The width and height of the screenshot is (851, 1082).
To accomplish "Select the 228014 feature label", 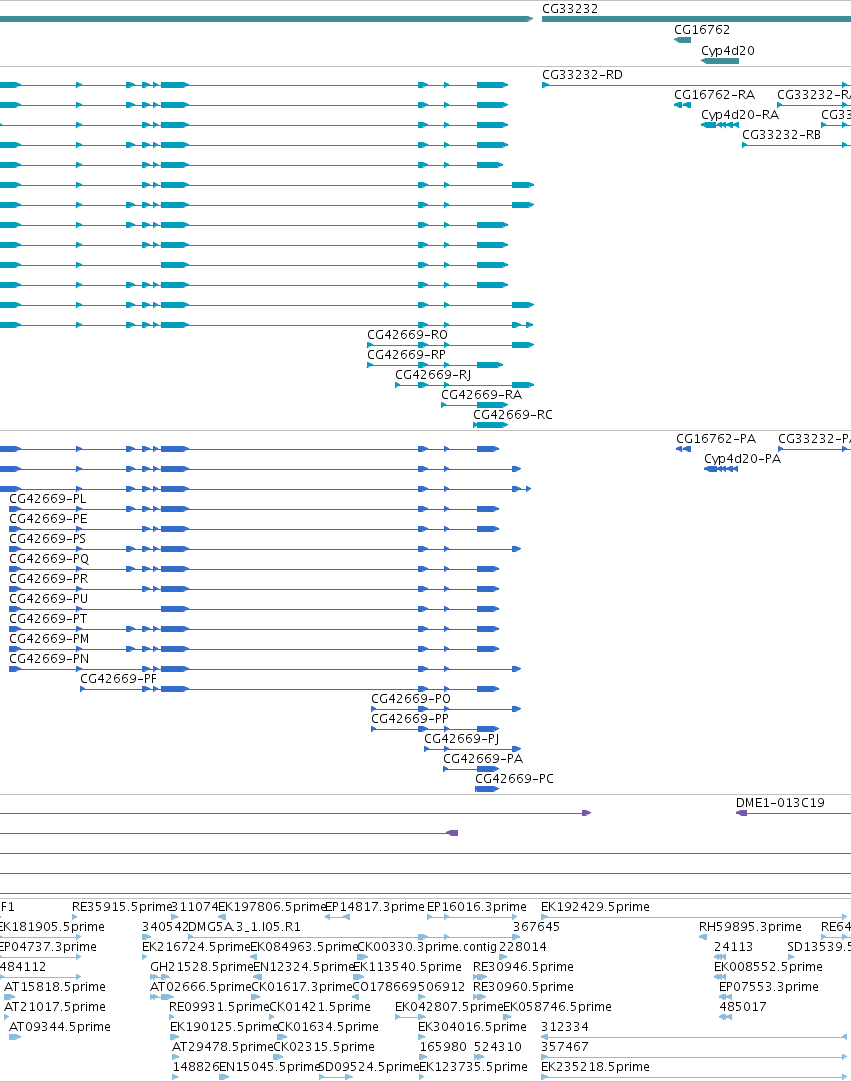I will (x=522, y=947).
